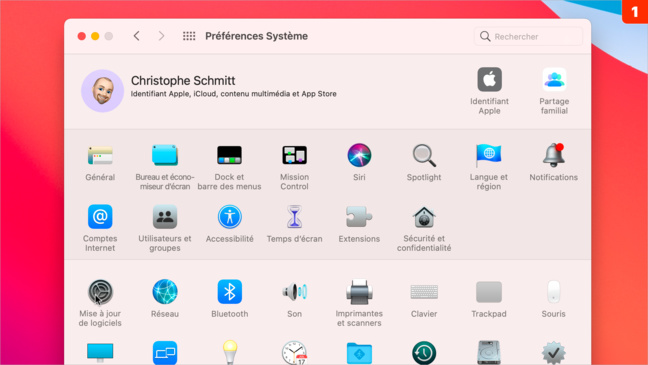This screenshot has height=365, width=648.
Task: Open the Sidecar dual-screen icon
Action: click(164, 353)
